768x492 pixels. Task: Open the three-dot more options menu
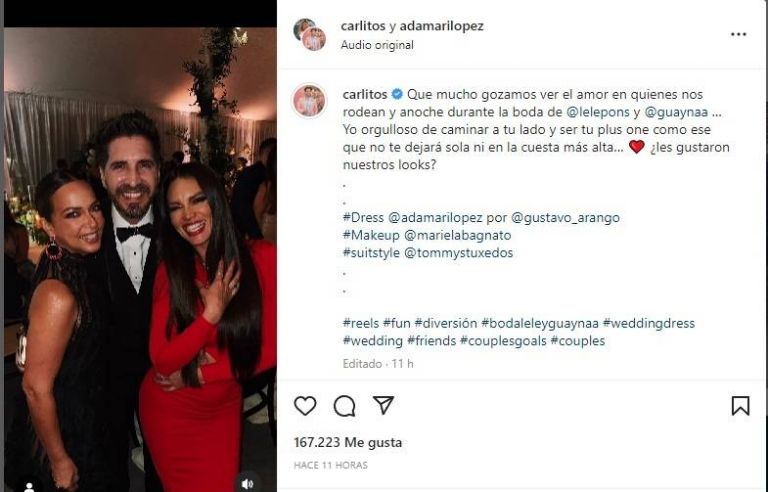click(x=738, y=34)
